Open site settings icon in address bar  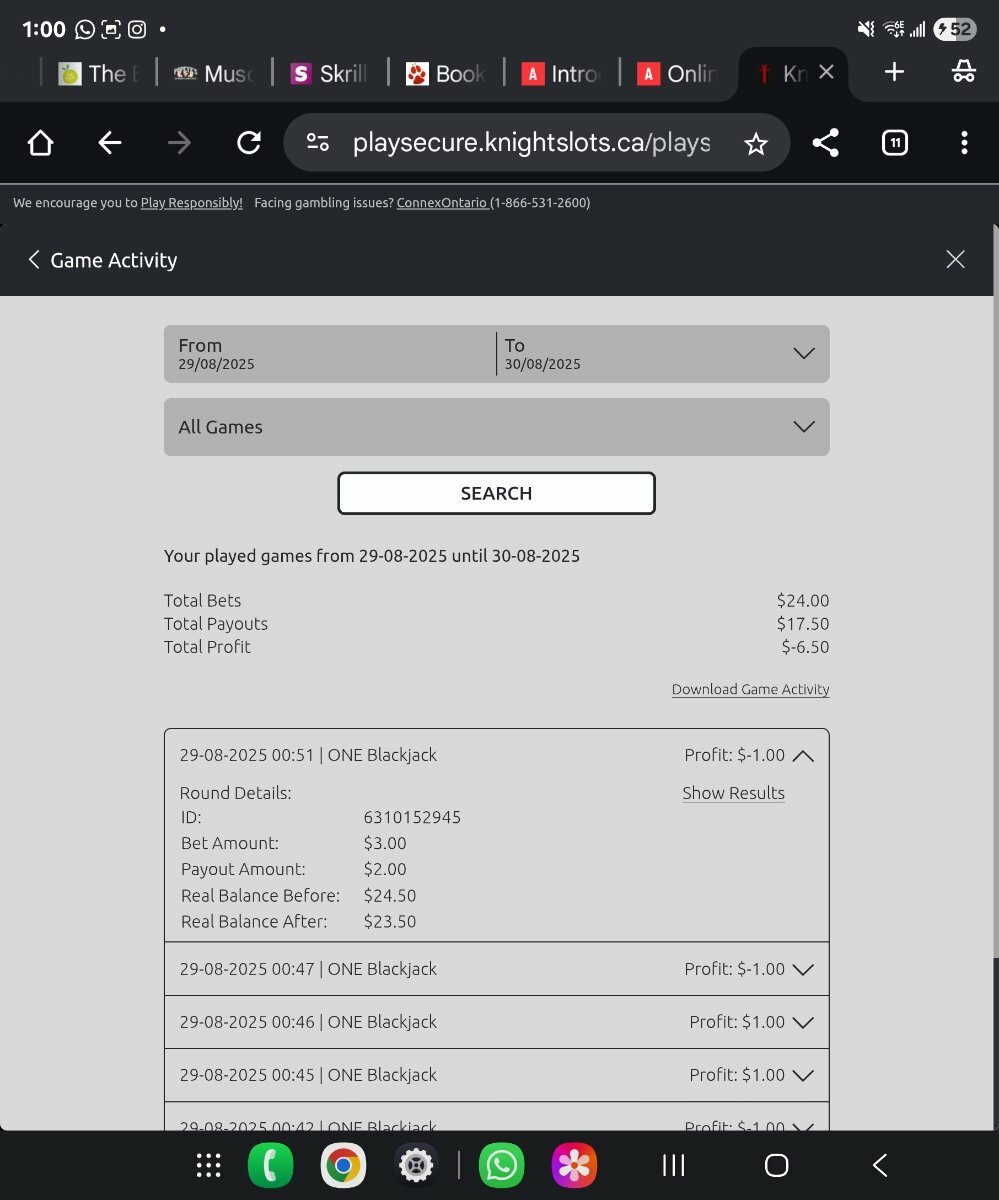click(x=318, y=143)
